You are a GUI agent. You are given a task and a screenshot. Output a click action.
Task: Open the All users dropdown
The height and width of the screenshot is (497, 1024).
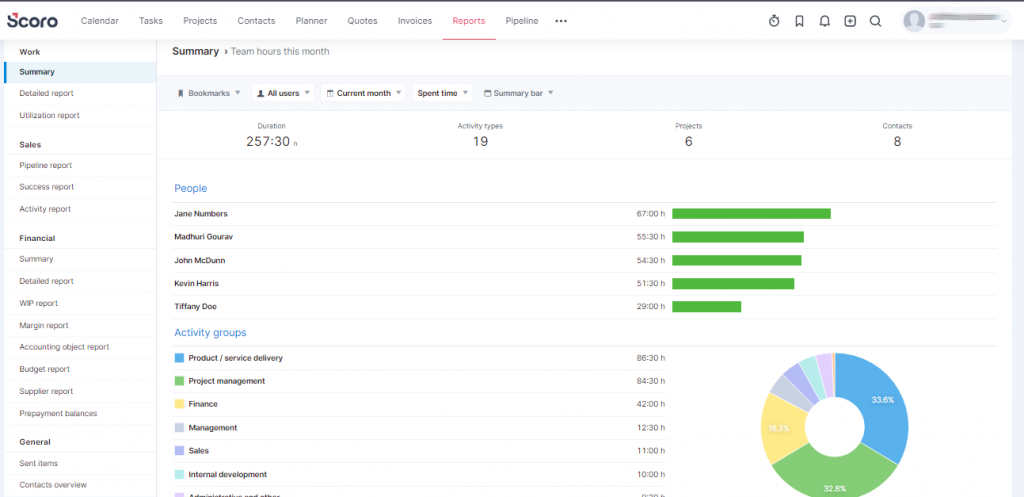tap(283, 93)
